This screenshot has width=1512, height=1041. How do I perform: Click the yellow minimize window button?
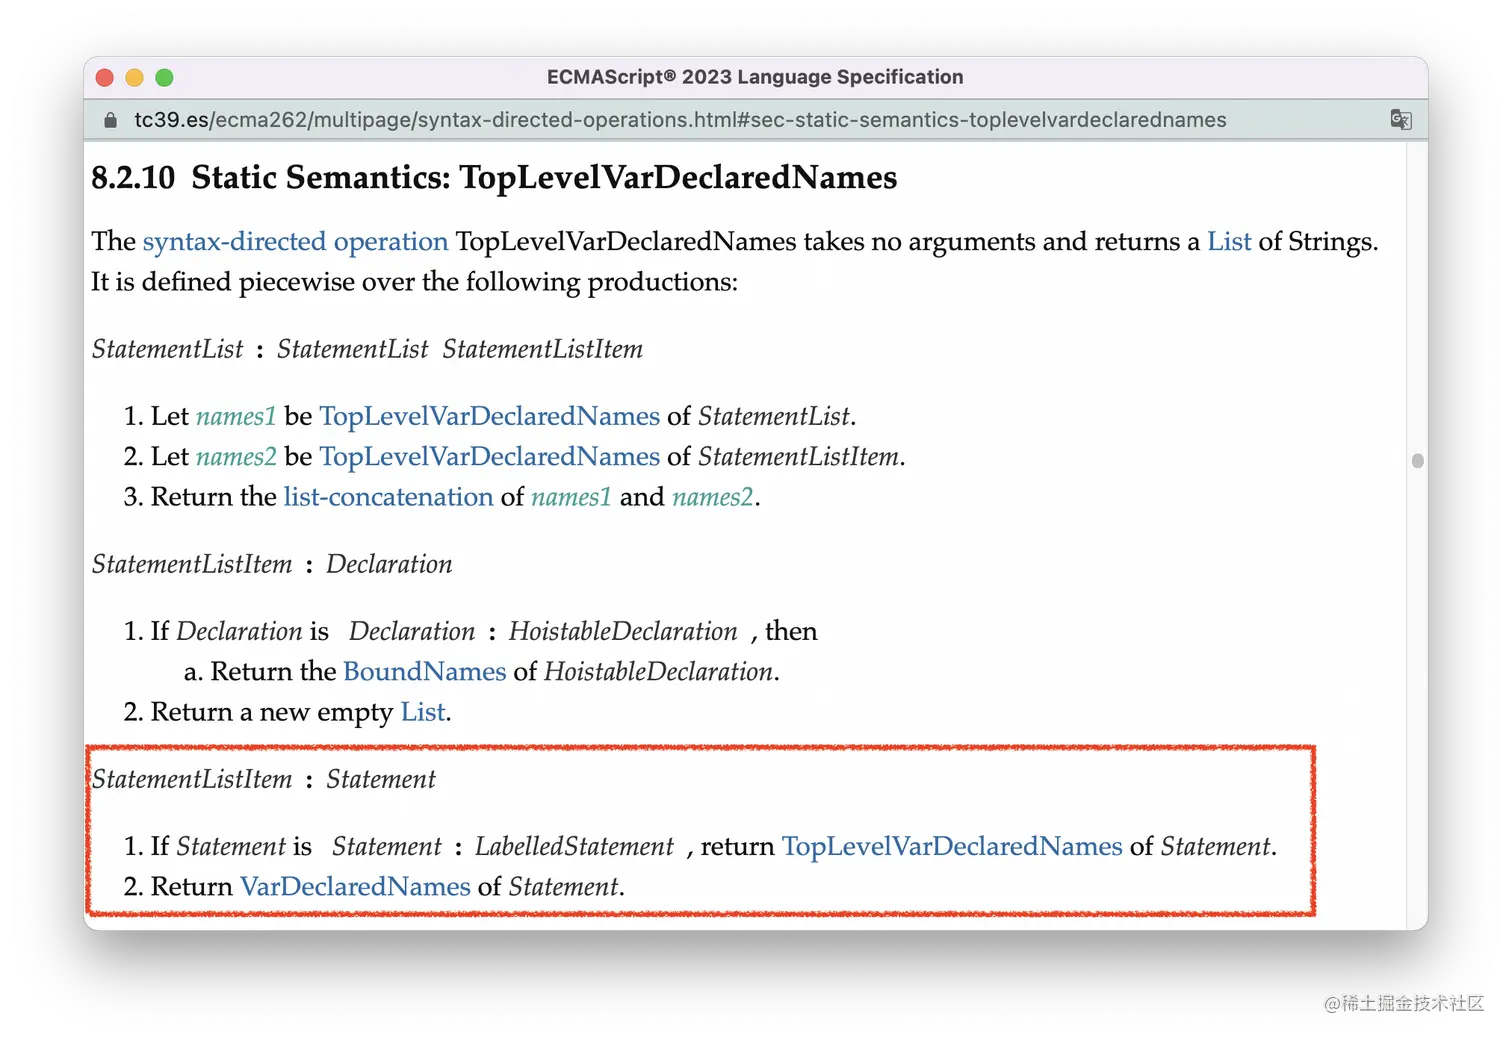pos(135,77)
